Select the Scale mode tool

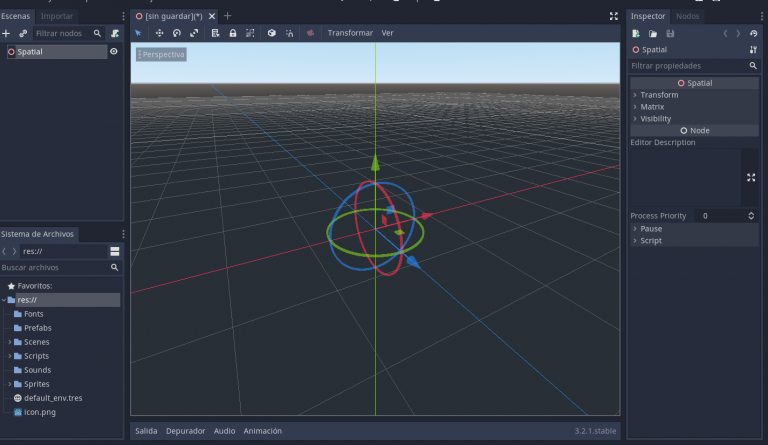pyautogui.click(x=194, y=33)
